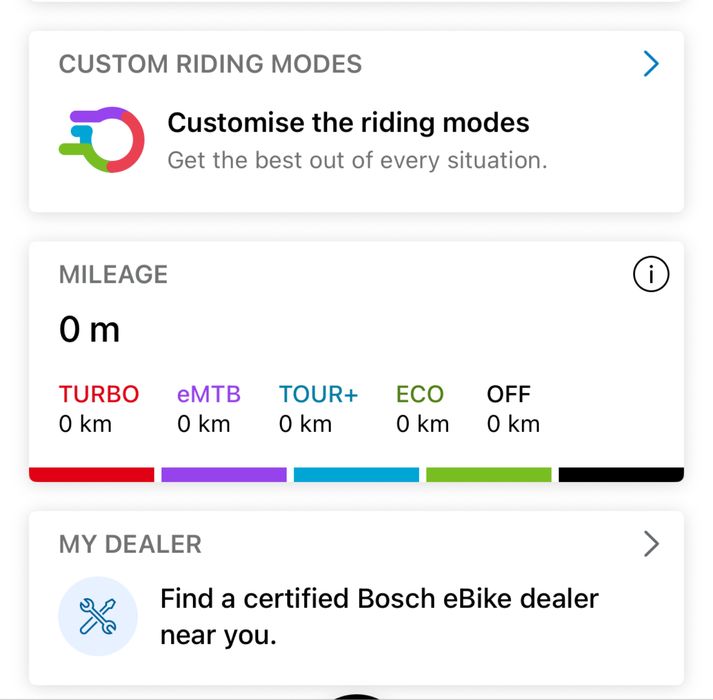Tap the OFF mode label
Image resolution: width=713 pixels, height=700 pixels.
point(508,394)
